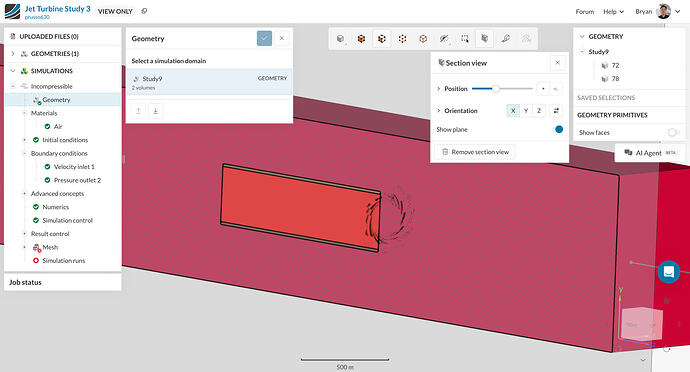Click the copy icon next to VIEW ONLY
690x372 pixels.
click(x=144, y=11)
